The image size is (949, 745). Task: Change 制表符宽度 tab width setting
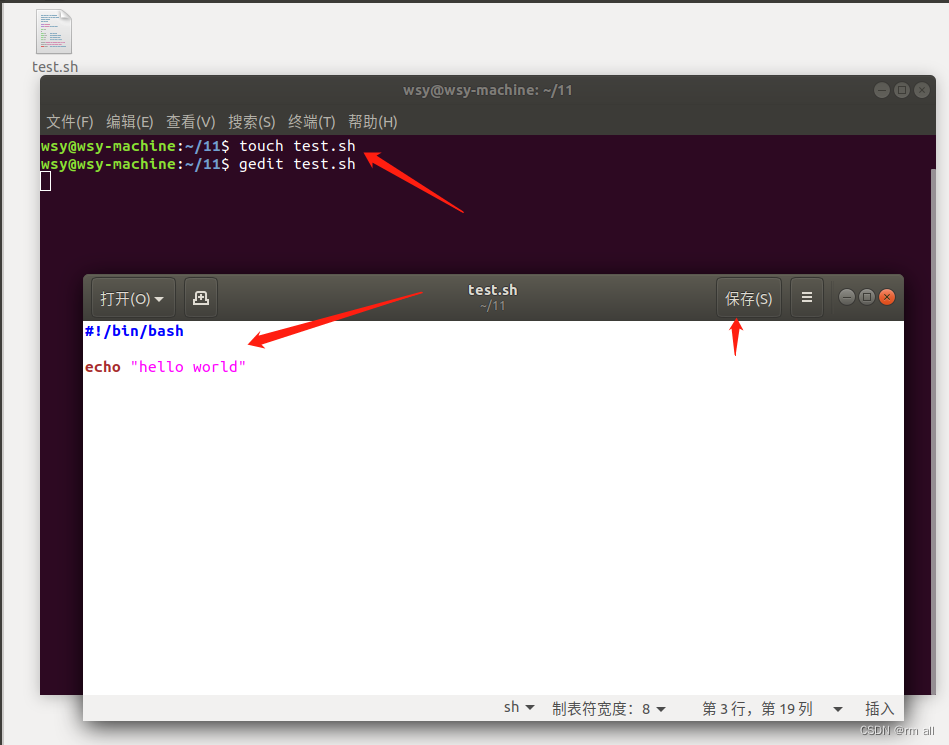tap(609, 707)
